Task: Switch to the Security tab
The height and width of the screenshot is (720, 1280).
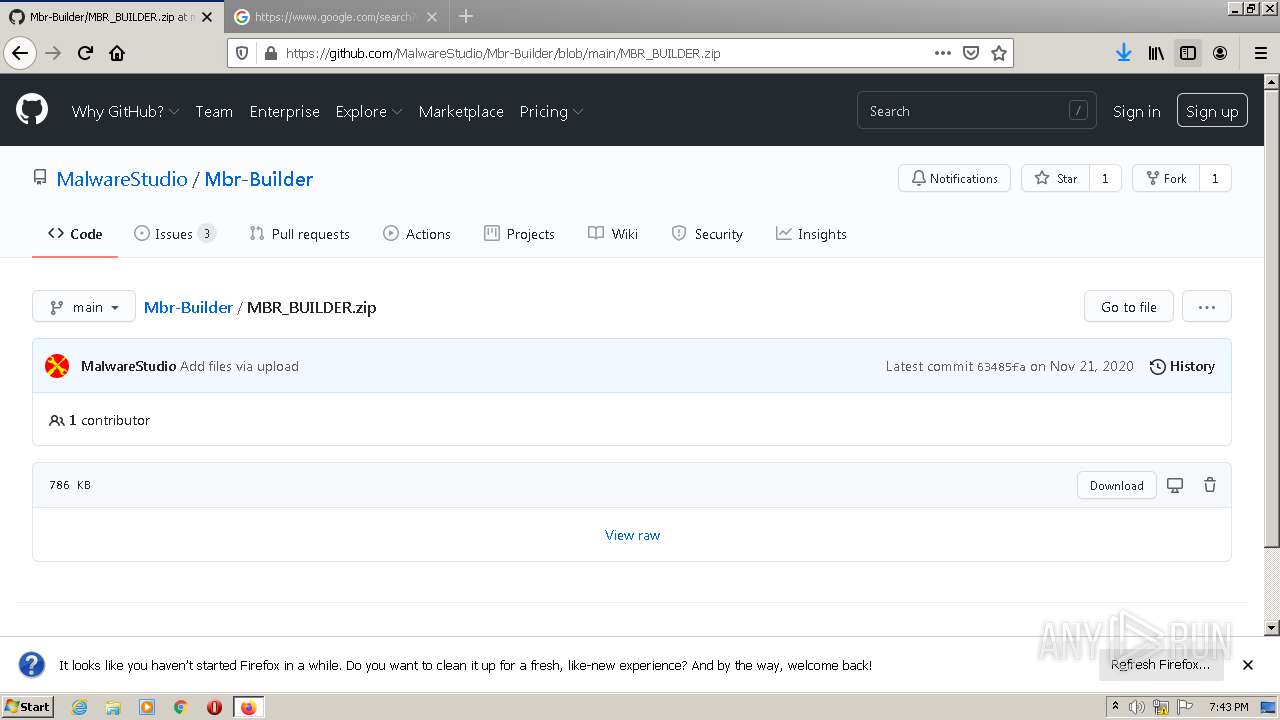Action: coord(707,234)
